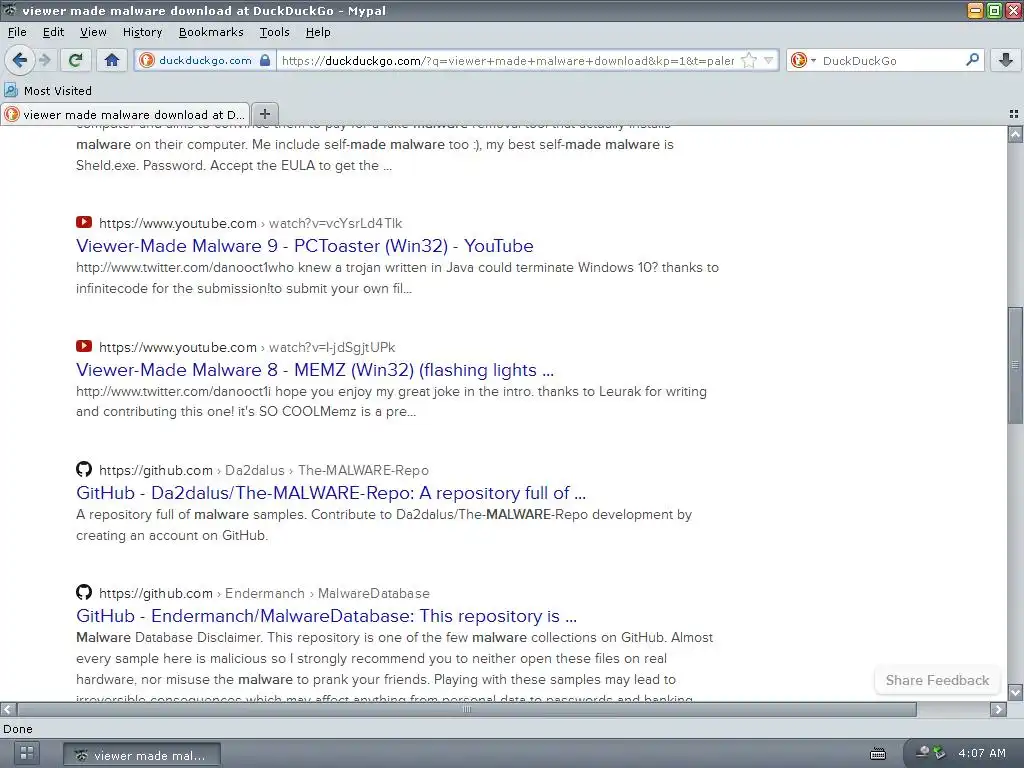Go forward with the forward arrow
This screenshot has height=768, width=1024.
click(x=45, y=60)
